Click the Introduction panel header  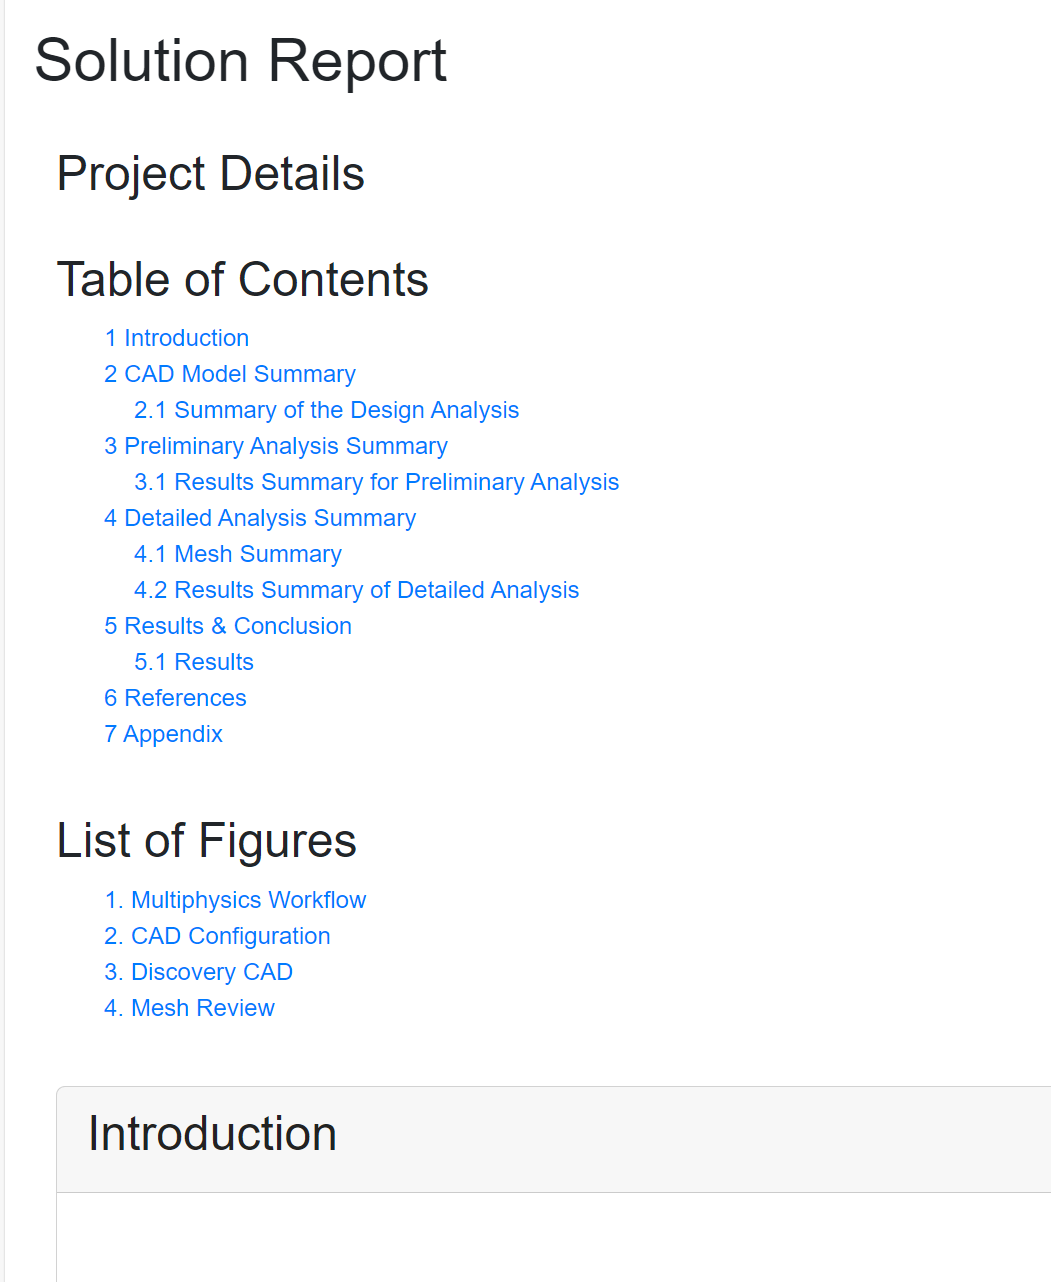(554, 1139)
